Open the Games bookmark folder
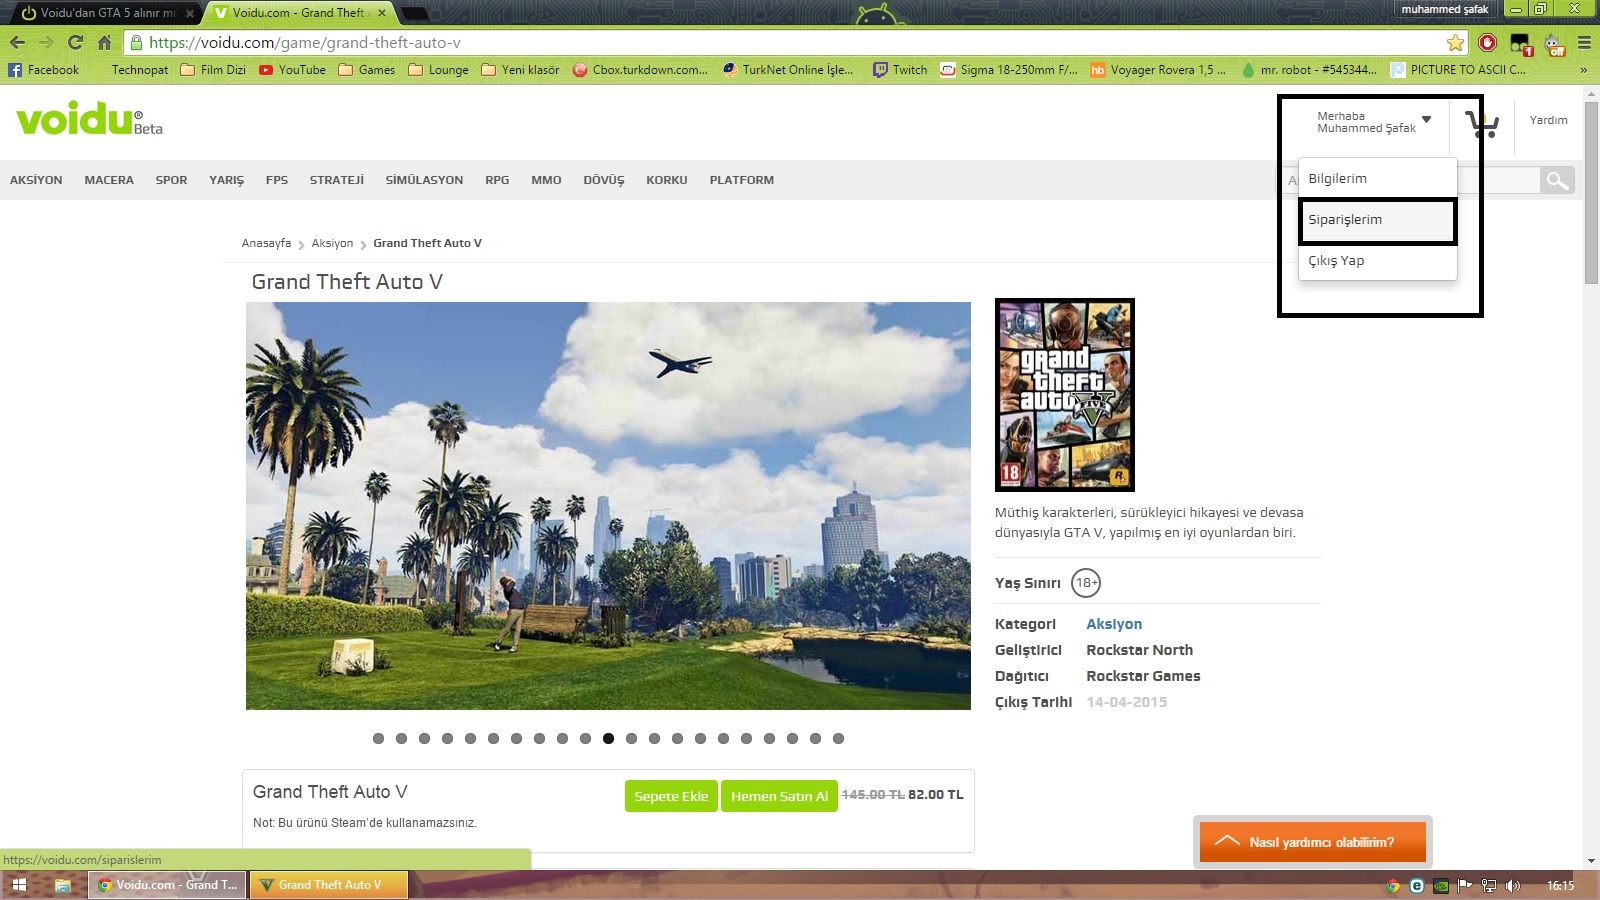Screen dimensions: 1600x900 pyautogui.click(x=367, y=70)
